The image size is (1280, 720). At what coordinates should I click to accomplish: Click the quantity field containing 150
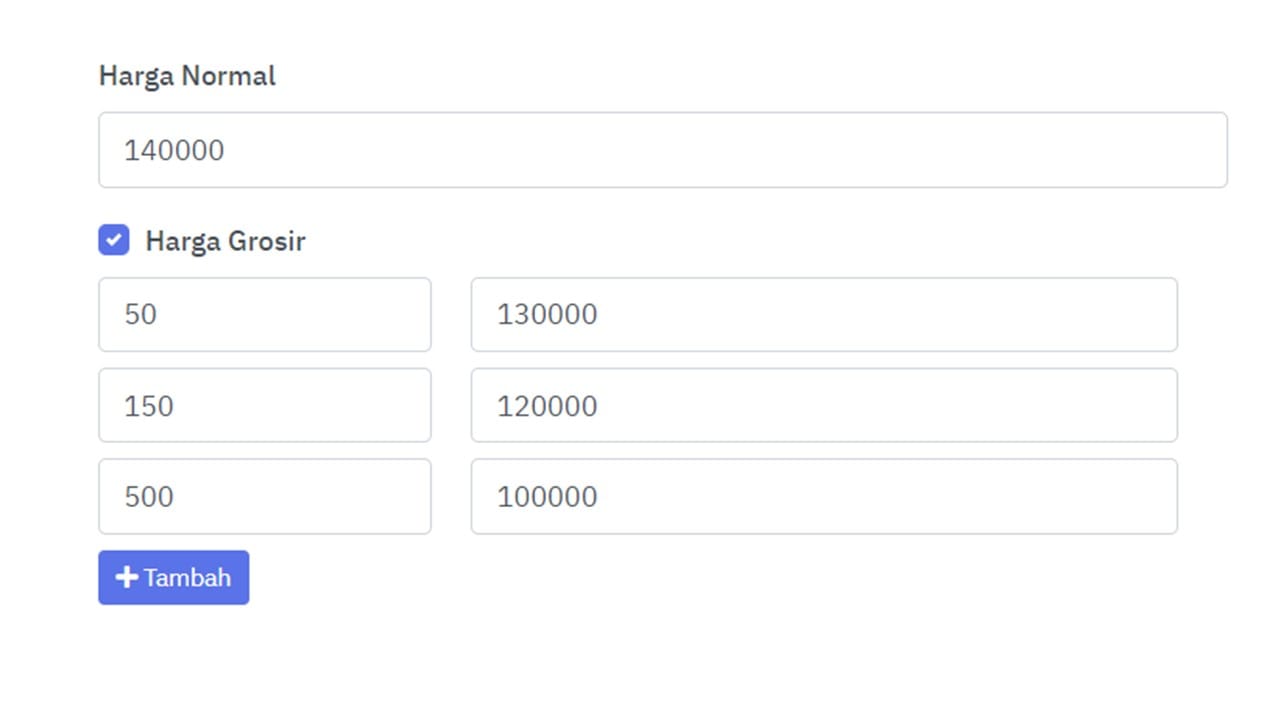[x=264, y=405]
